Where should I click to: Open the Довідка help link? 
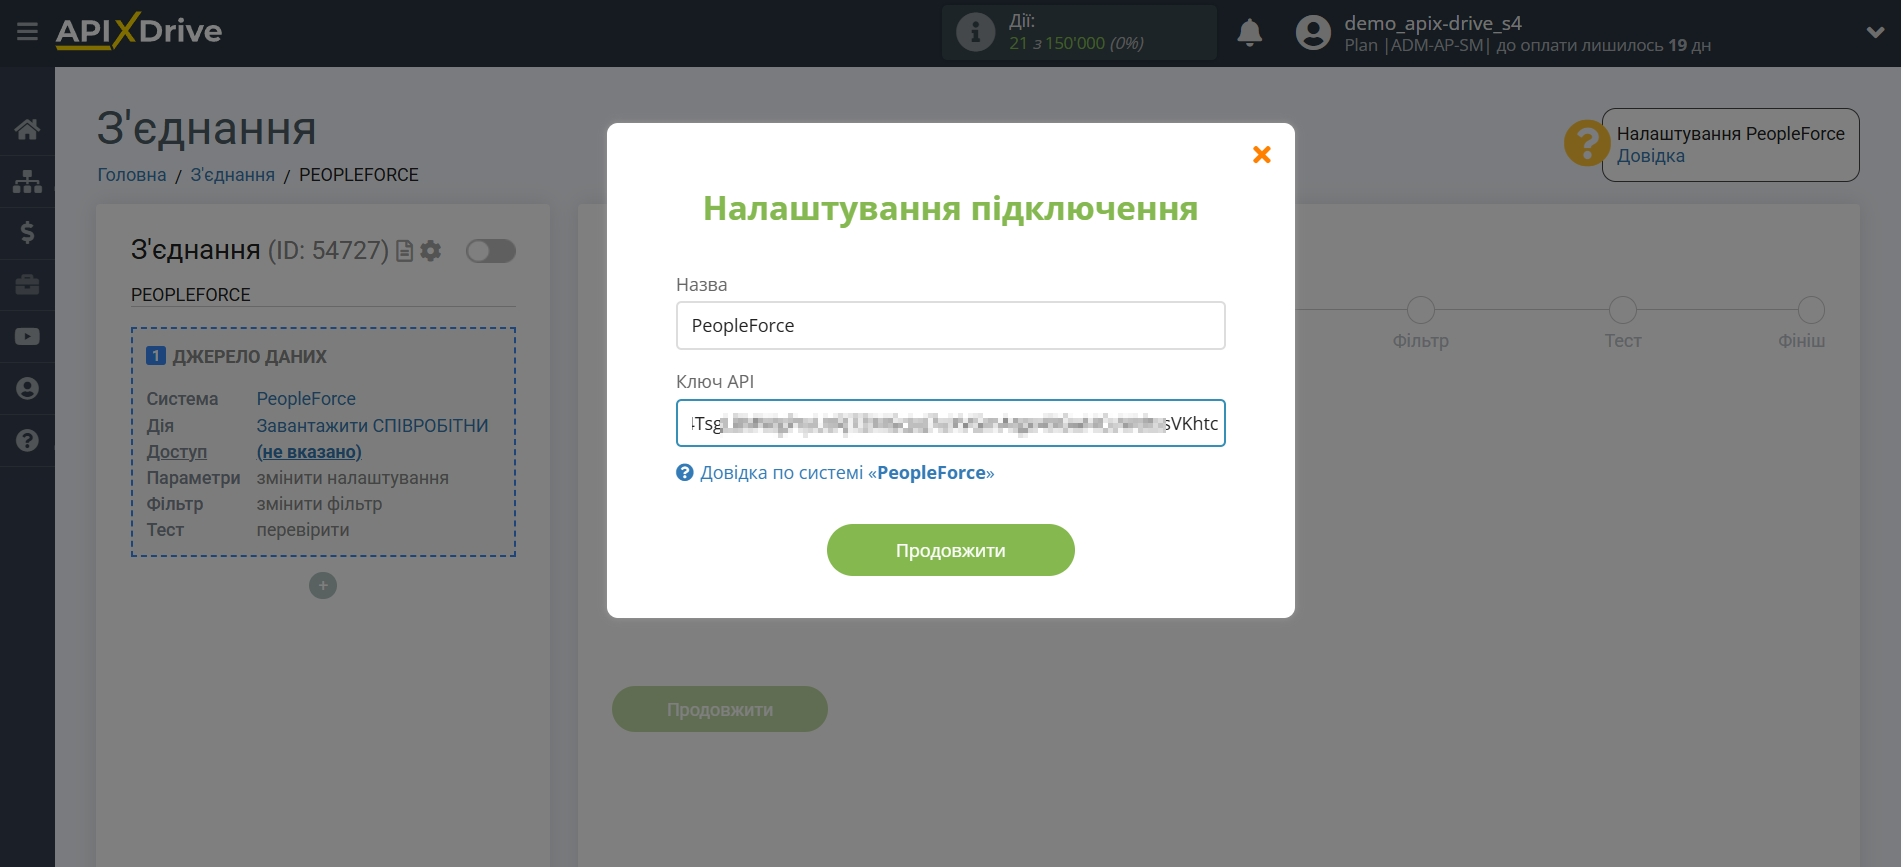tap(1651, 156)
